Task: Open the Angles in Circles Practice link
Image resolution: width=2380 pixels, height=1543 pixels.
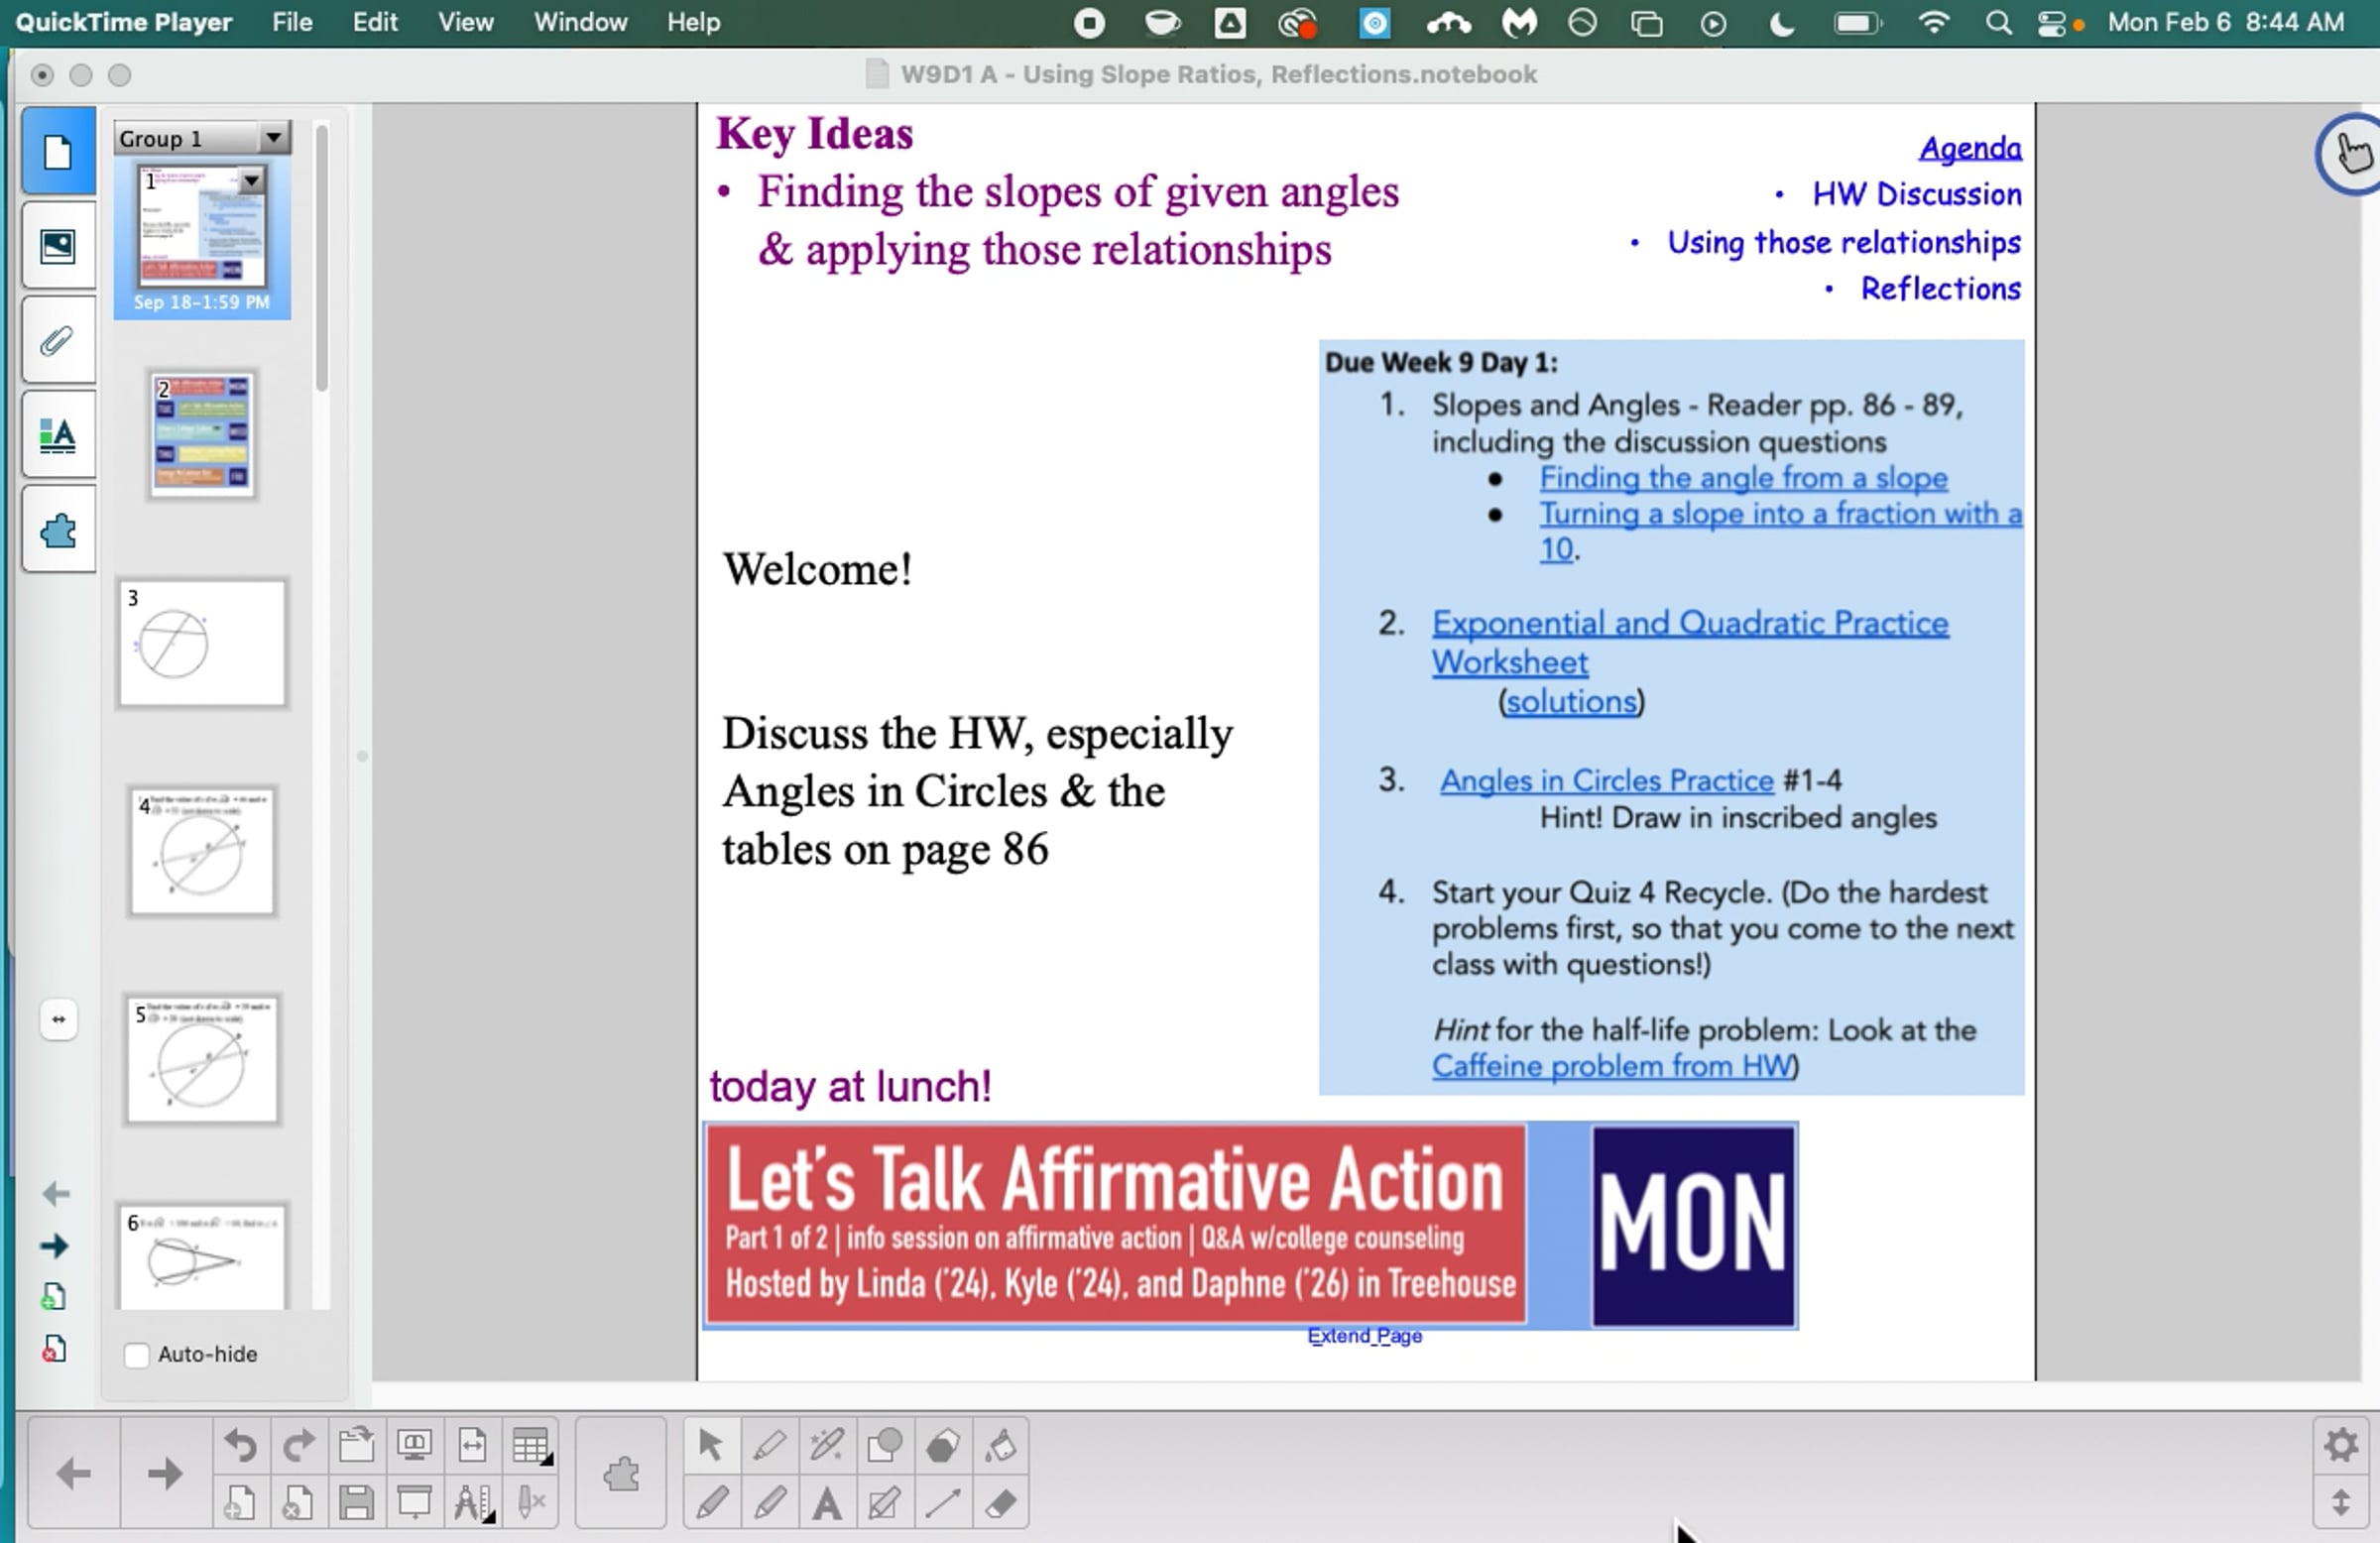Action: point(1606,780)
